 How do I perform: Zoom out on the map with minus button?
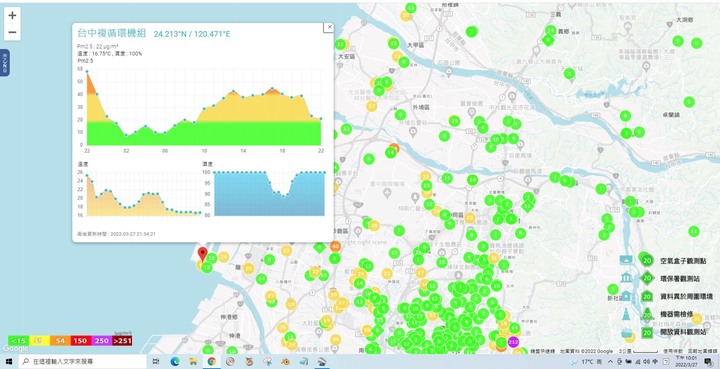pyautogui.click(x=12, y=32)
